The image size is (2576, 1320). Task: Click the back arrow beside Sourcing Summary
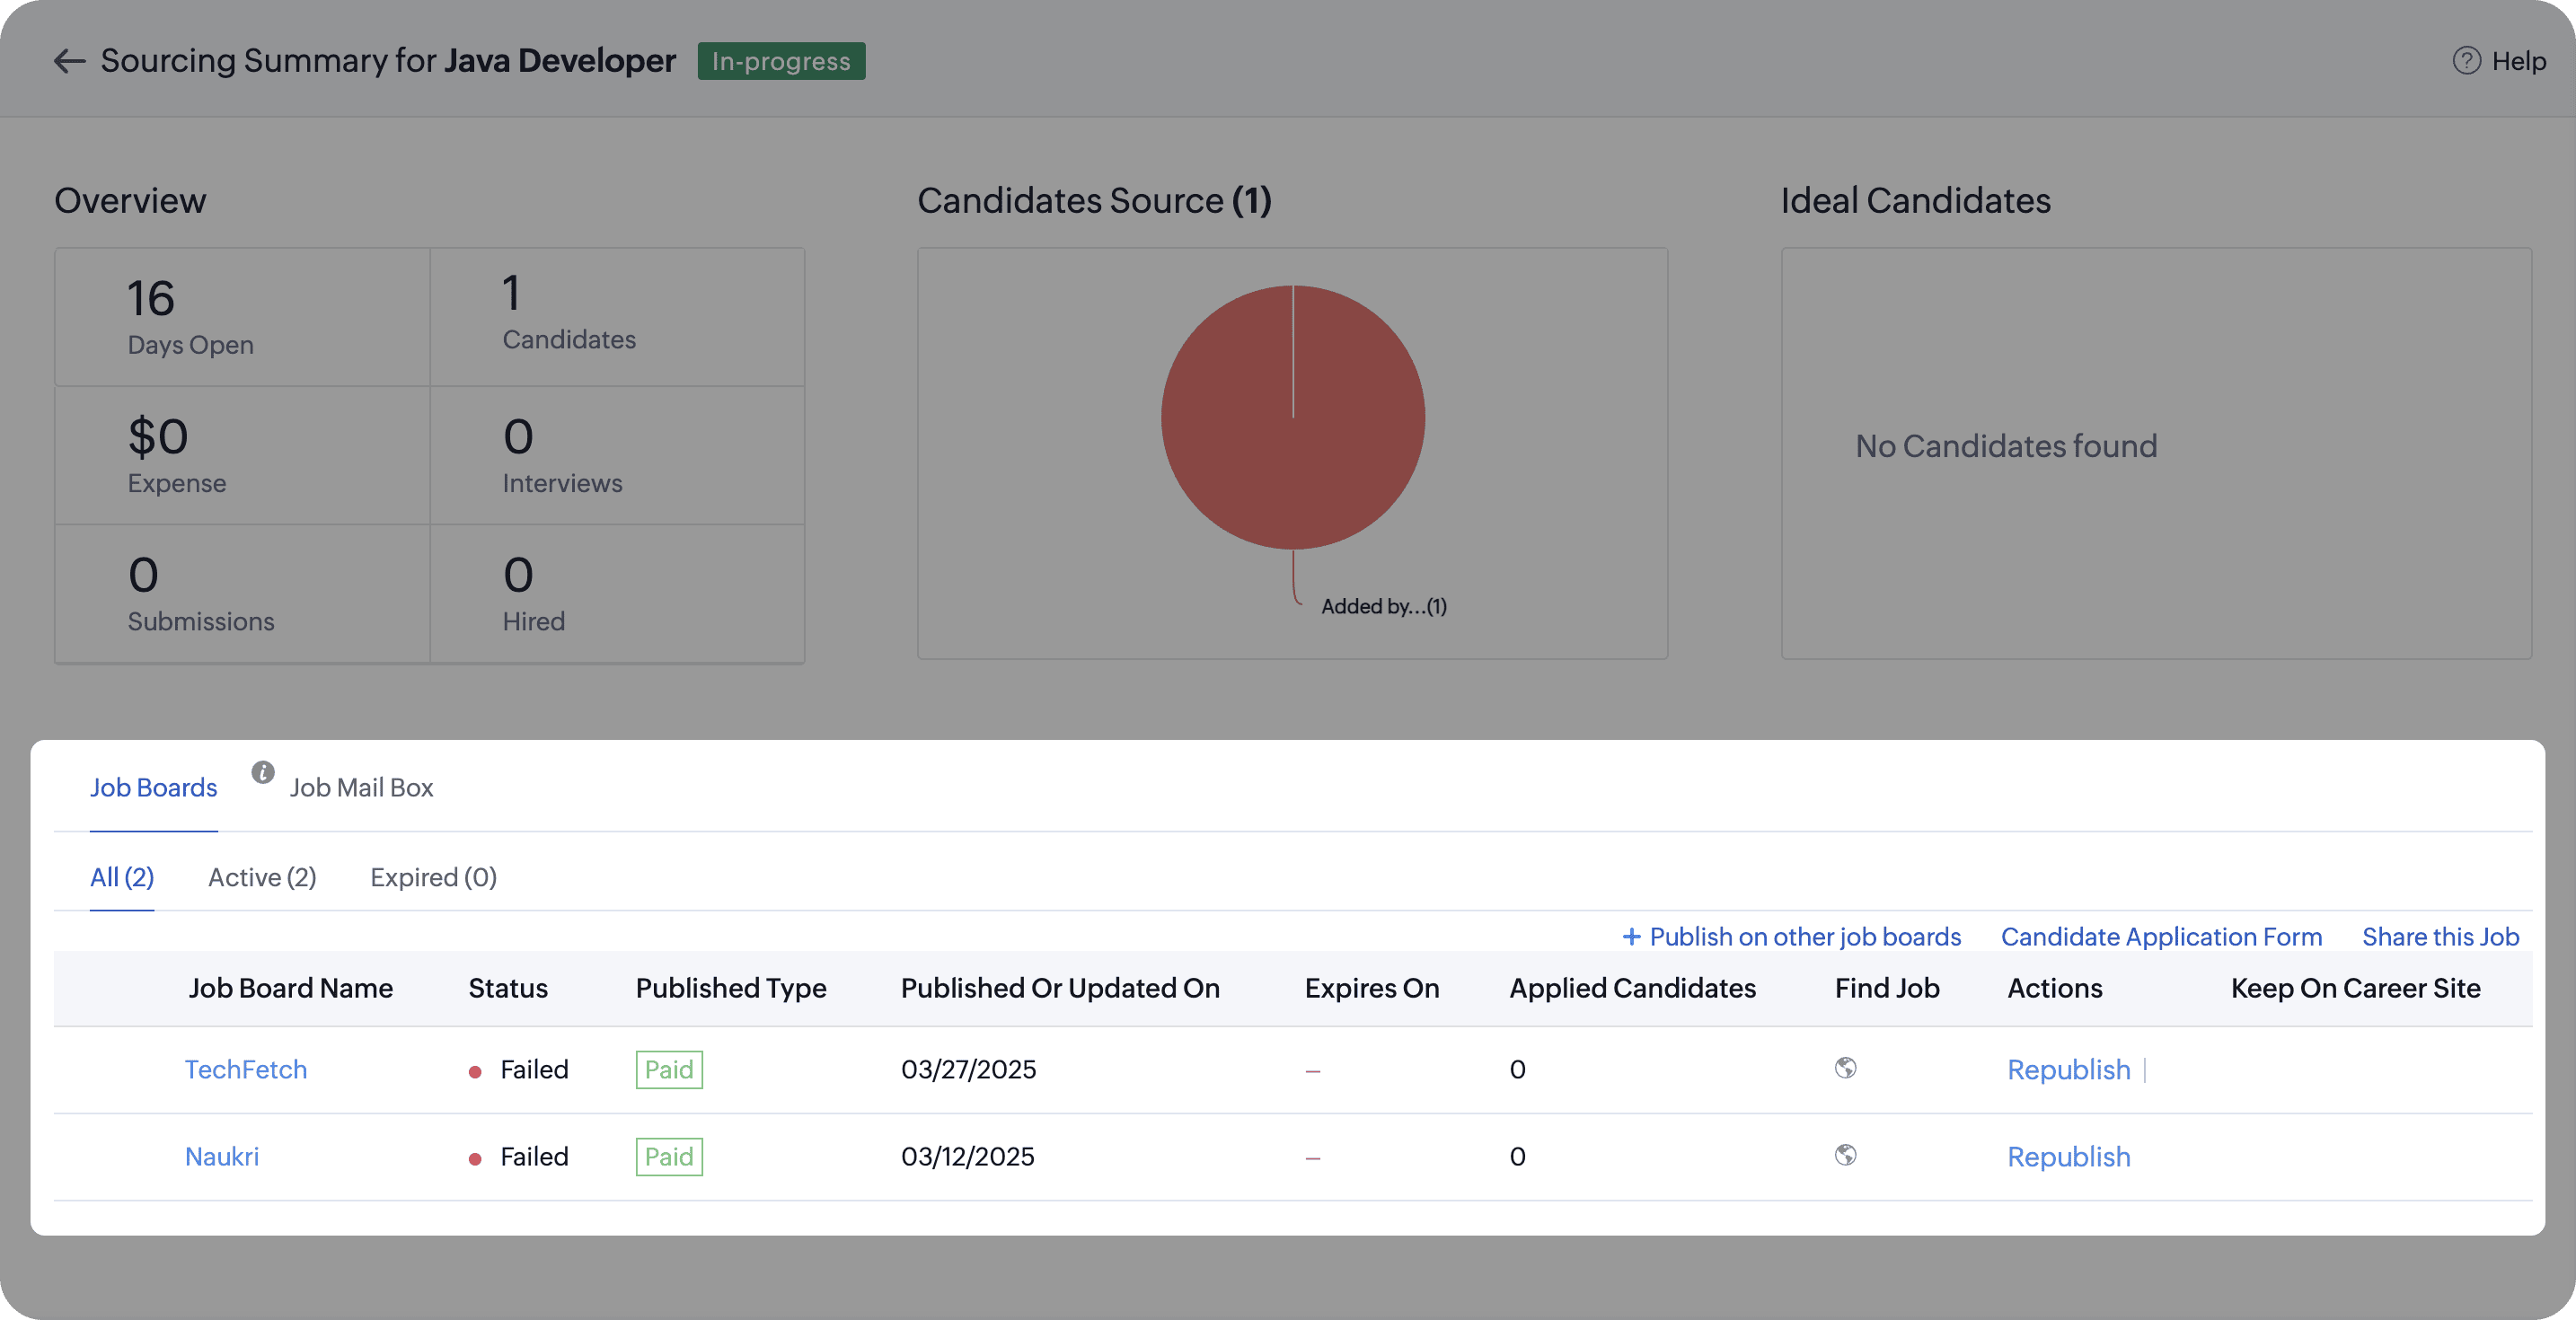pyautogui.click(x=69, y=61)
